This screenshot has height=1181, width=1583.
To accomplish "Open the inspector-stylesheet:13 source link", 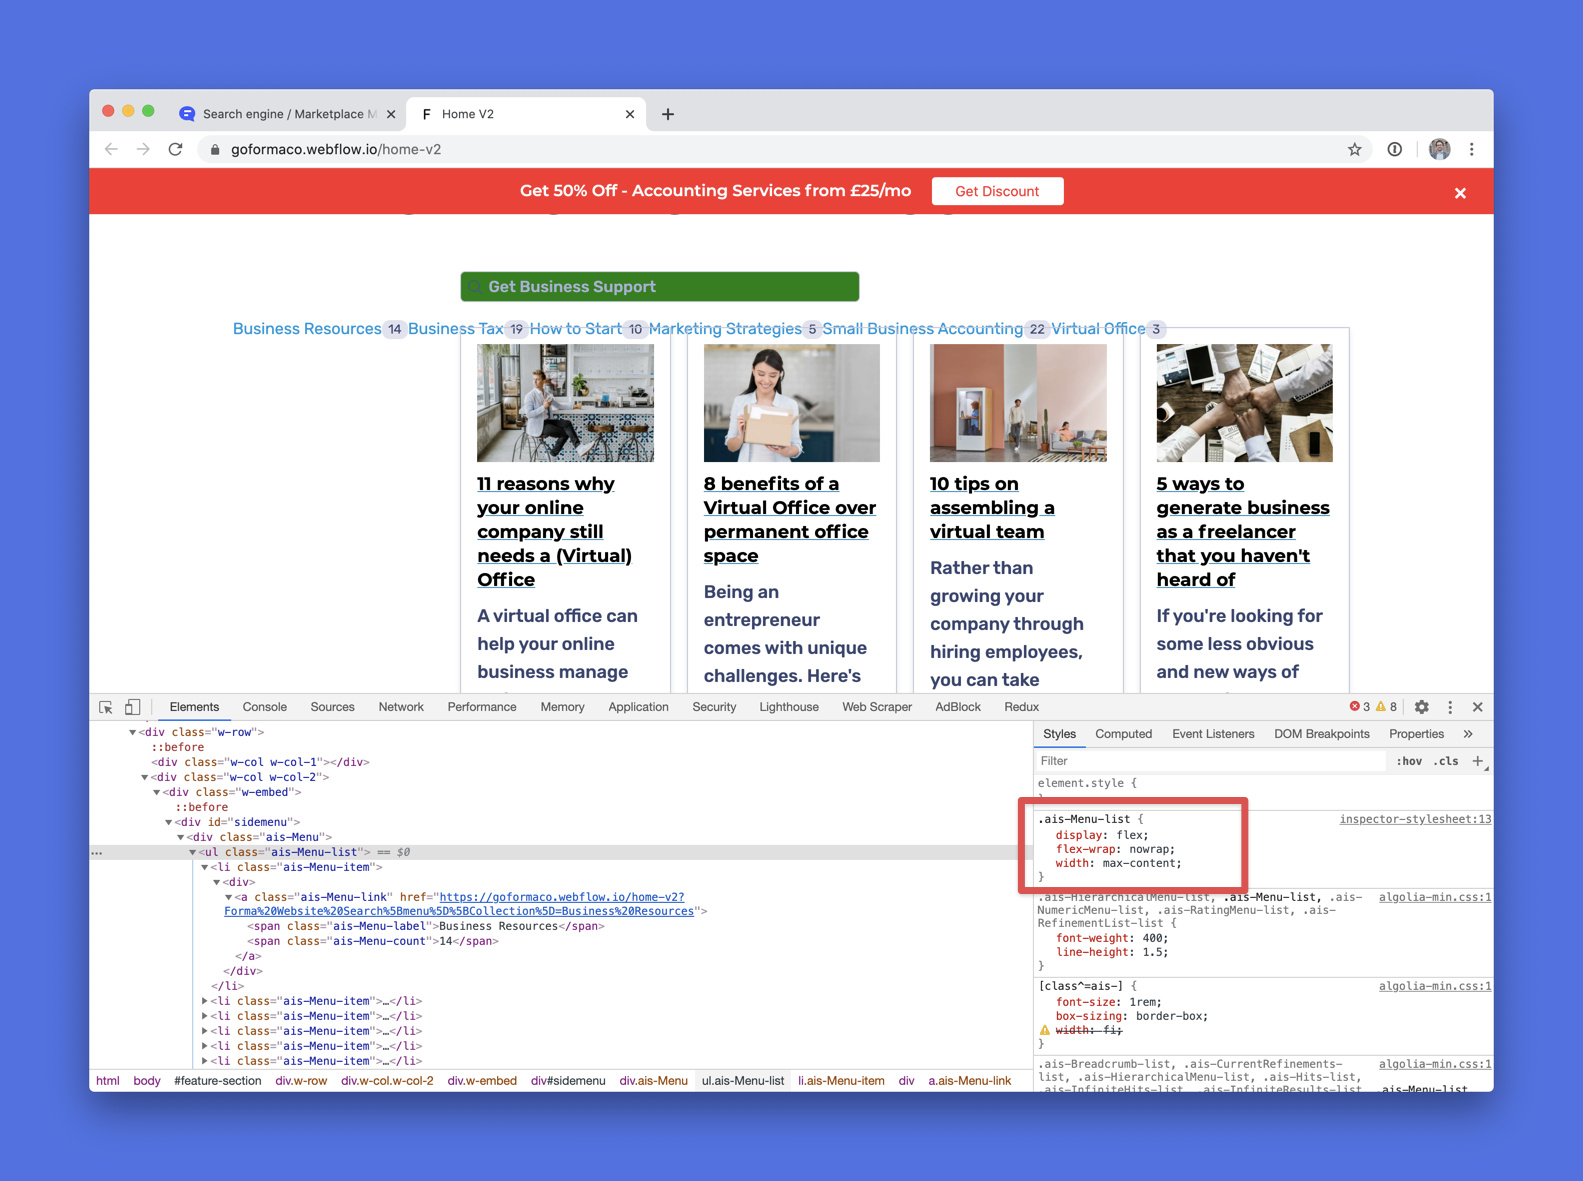I will pos(1415,819).
